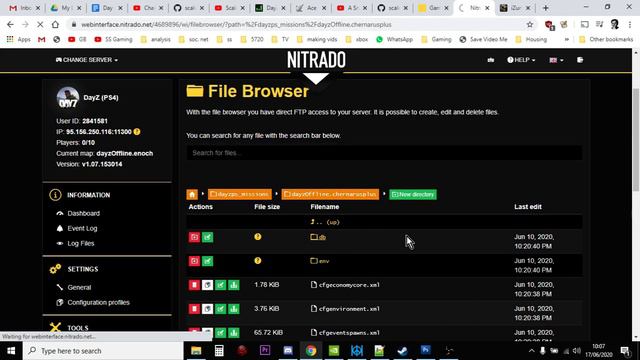The width and height of the screenshot is (640, 360).
Task: Open the Windows notification center
Action: click(x=625, y=351)
